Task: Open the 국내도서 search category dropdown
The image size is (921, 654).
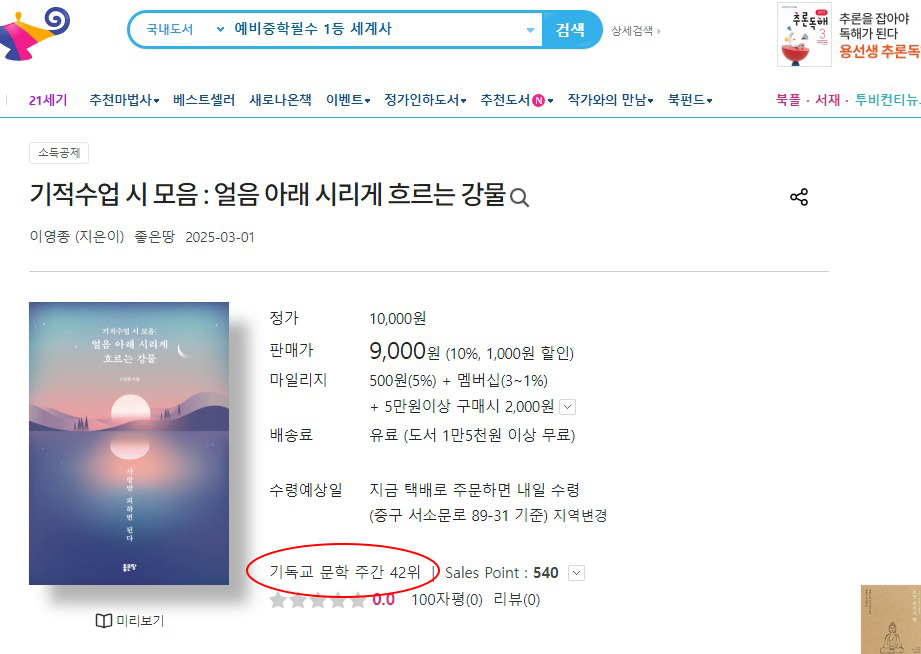Action: (184, 29)
